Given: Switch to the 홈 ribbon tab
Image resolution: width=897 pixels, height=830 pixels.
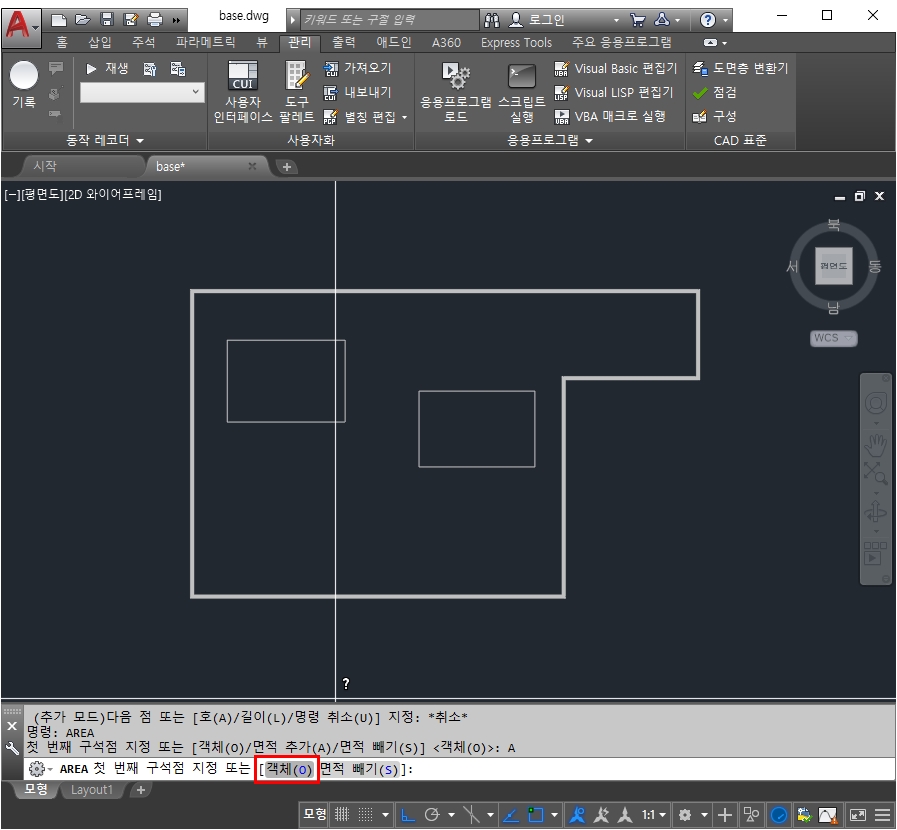Looking at the screenshot, I should [x=62, y=42].
